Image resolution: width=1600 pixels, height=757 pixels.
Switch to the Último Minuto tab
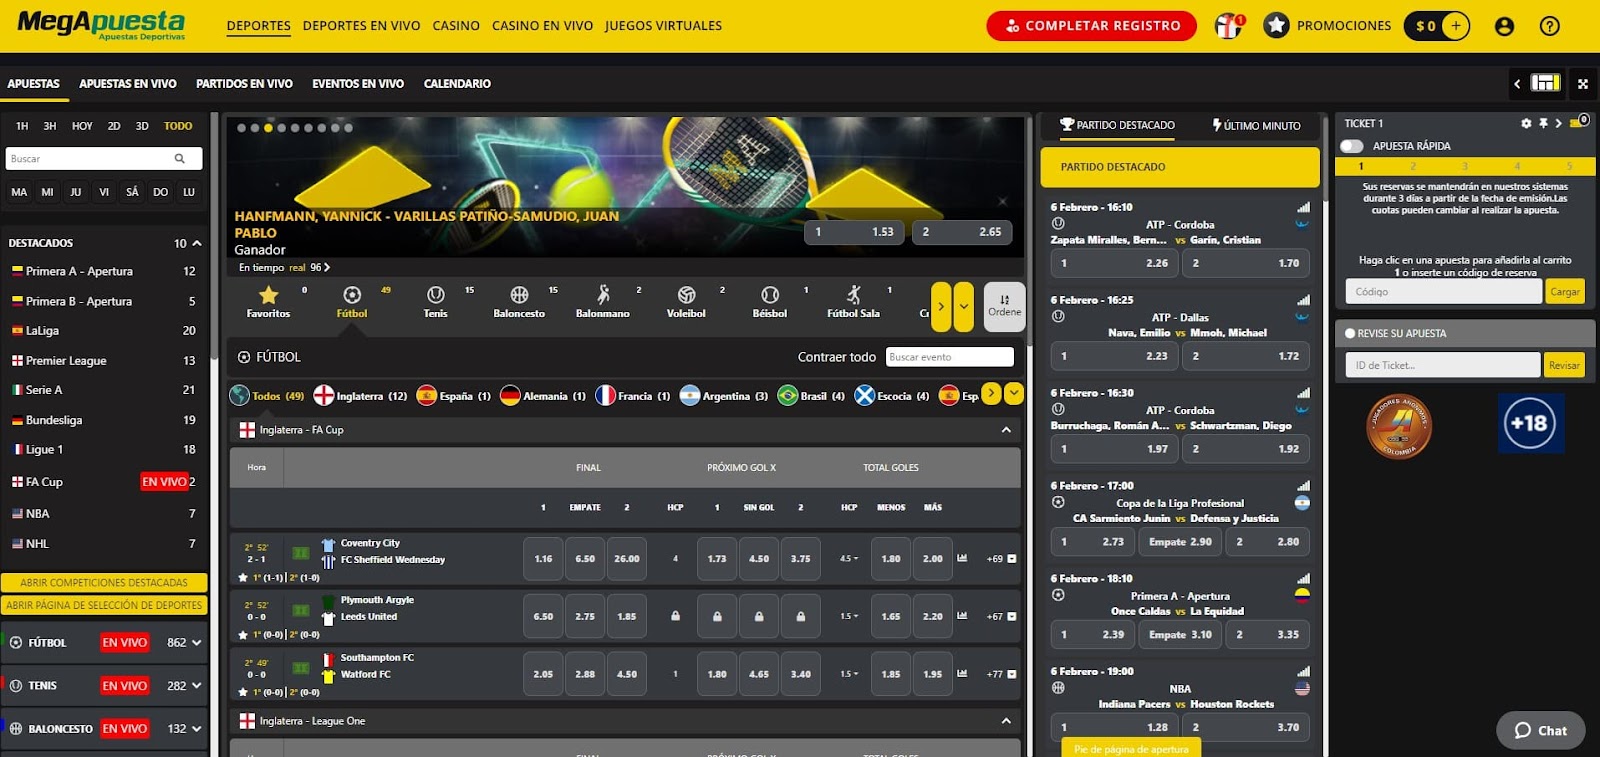click(x=1256, y=126)
